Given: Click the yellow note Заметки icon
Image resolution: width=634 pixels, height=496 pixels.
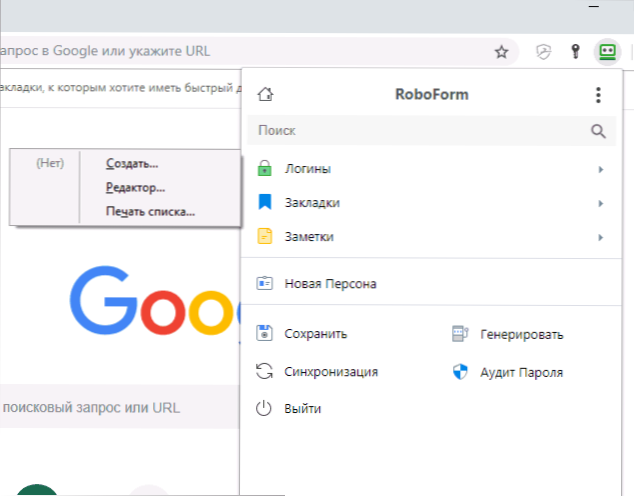Looking at the screenshot, I should click(265, 236).
